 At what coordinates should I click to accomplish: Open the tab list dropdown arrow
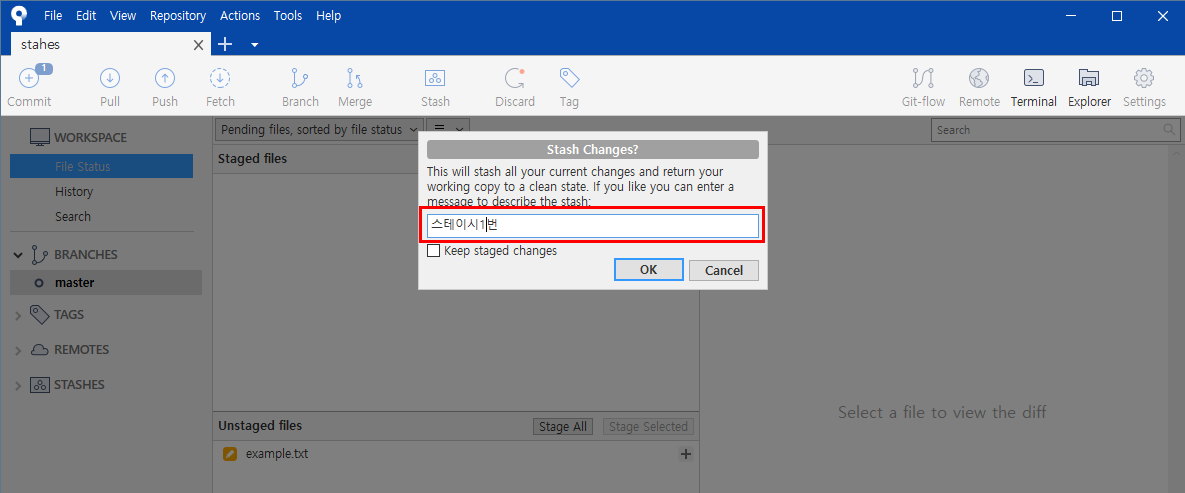pos(255,45)
